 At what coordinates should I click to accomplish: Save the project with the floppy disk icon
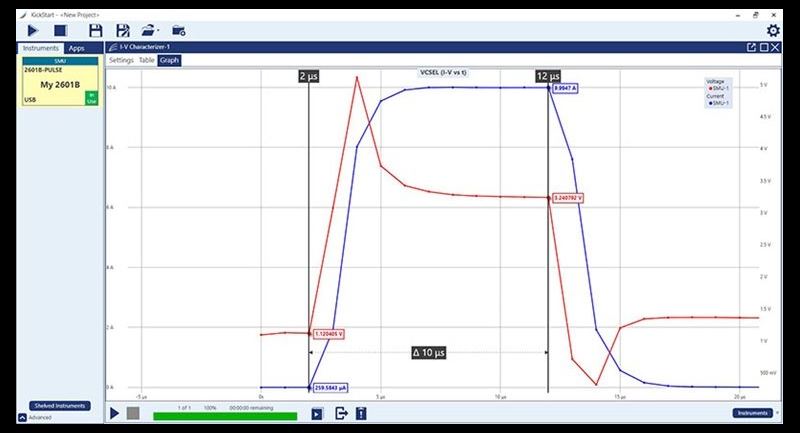pyautogui.click(x=96, y=30)
